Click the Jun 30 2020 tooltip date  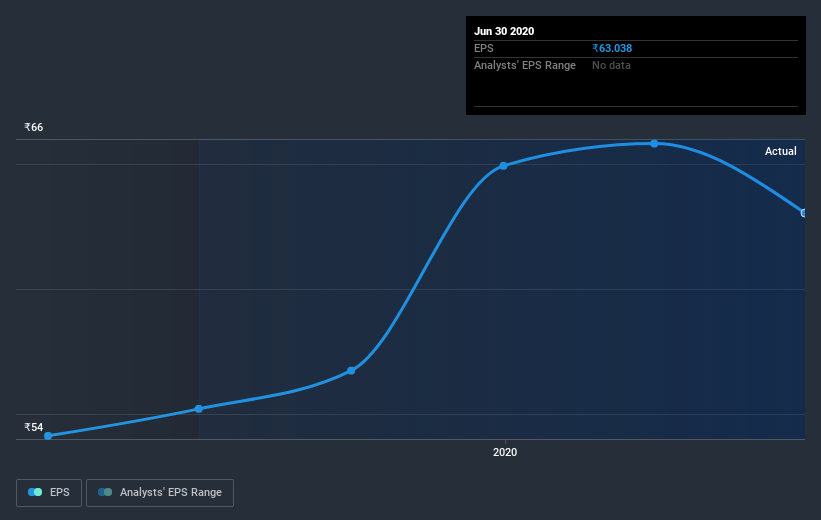504,31
